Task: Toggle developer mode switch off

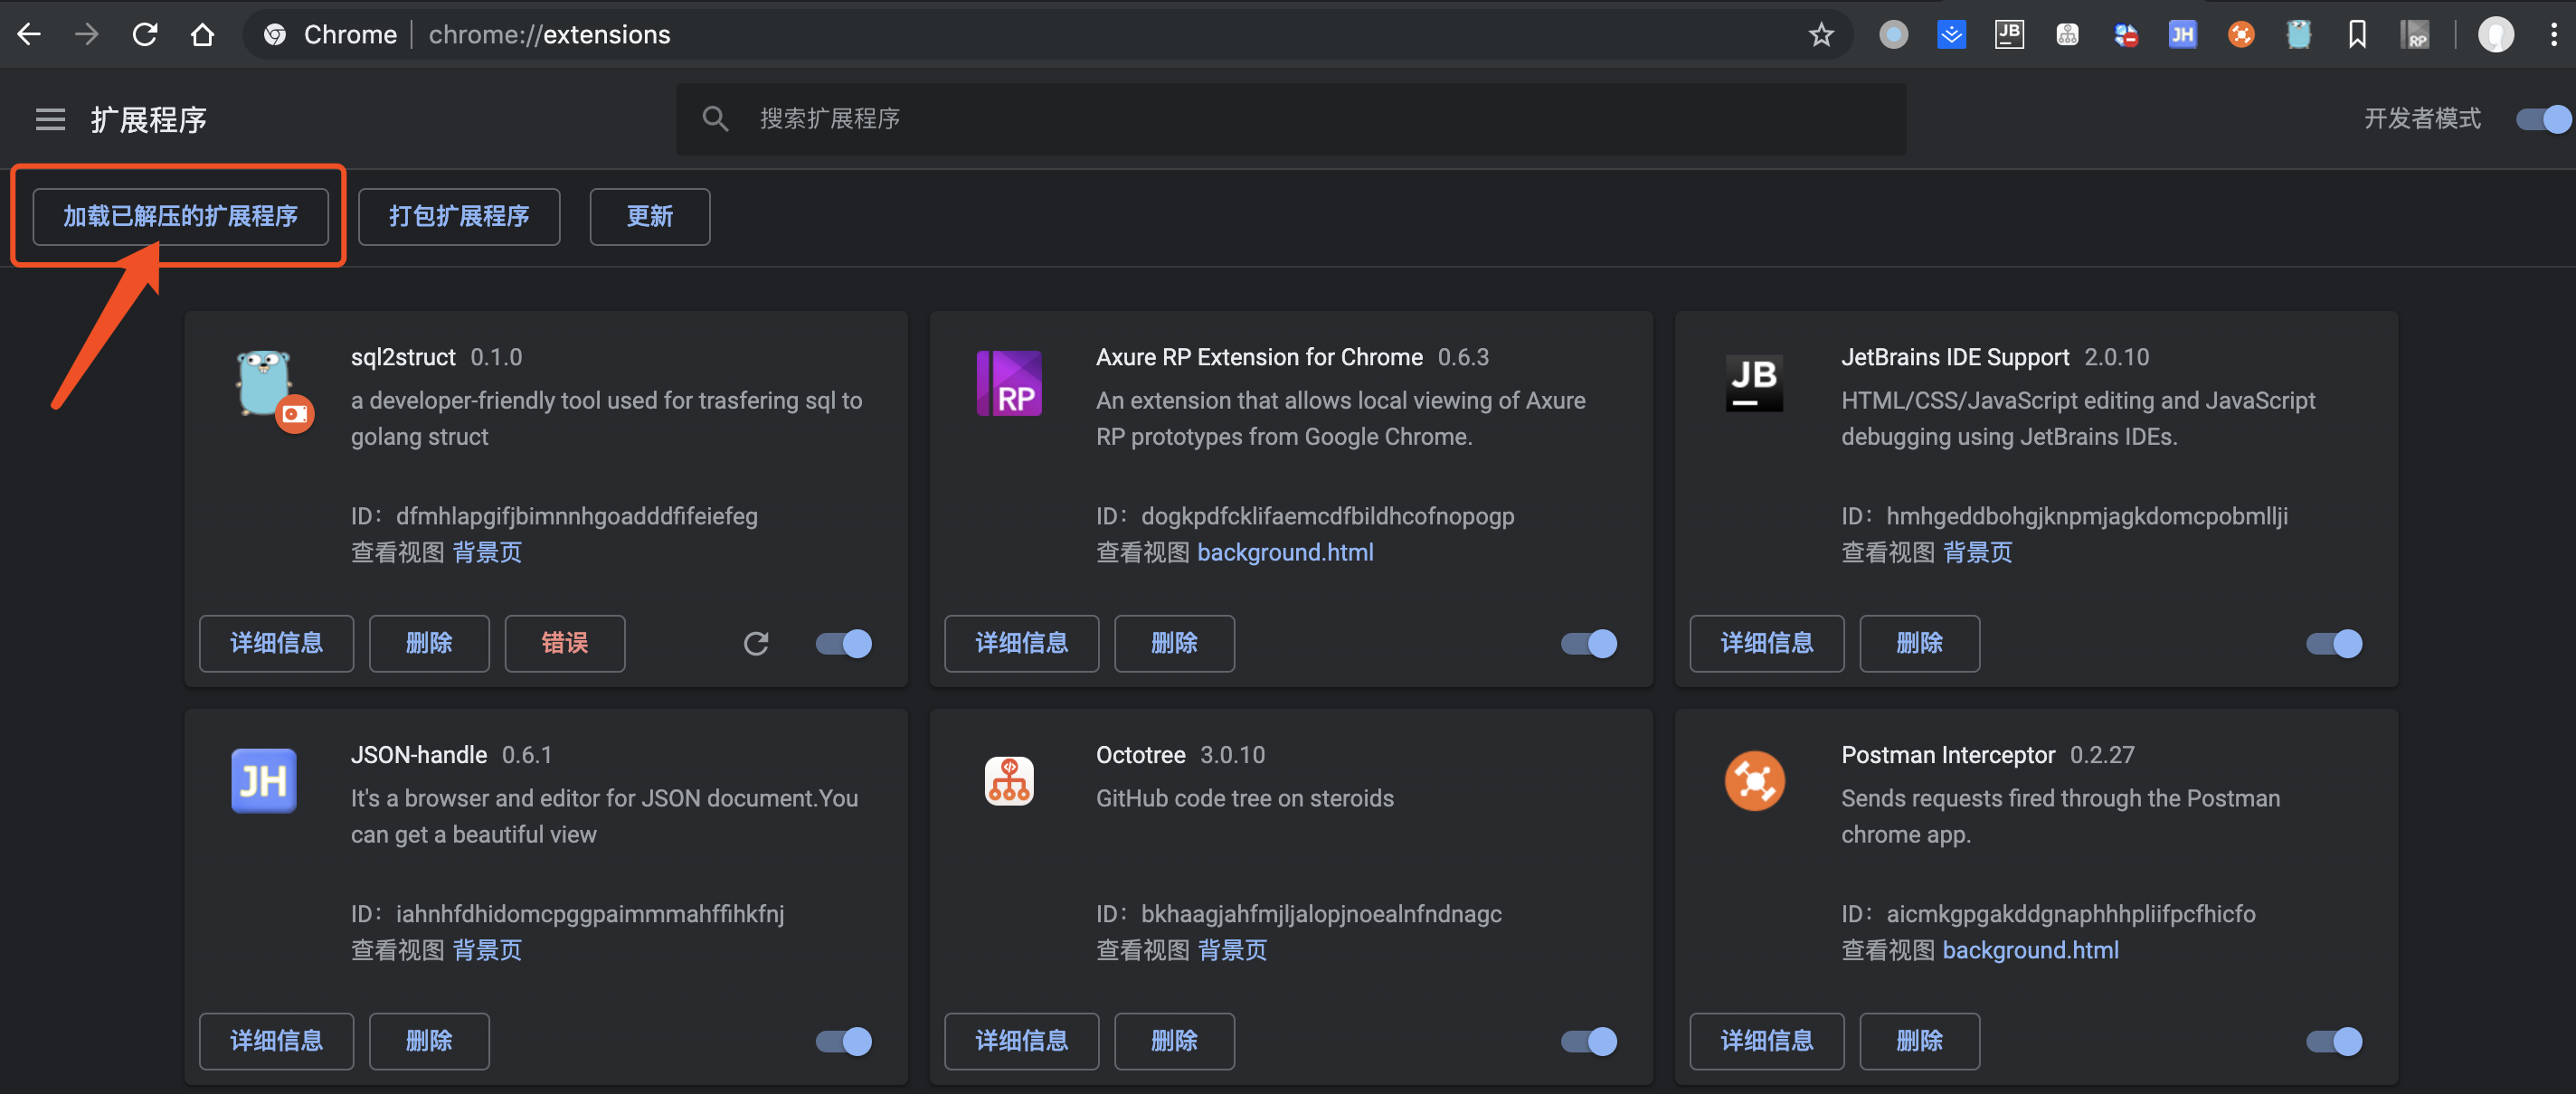Action: 2543,119
